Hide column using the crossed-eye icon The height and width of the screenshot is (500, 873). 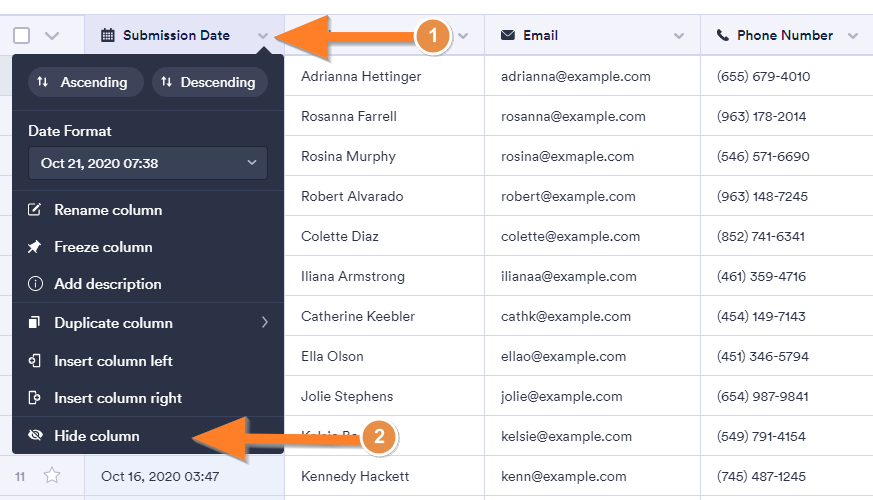click(36, 436)
